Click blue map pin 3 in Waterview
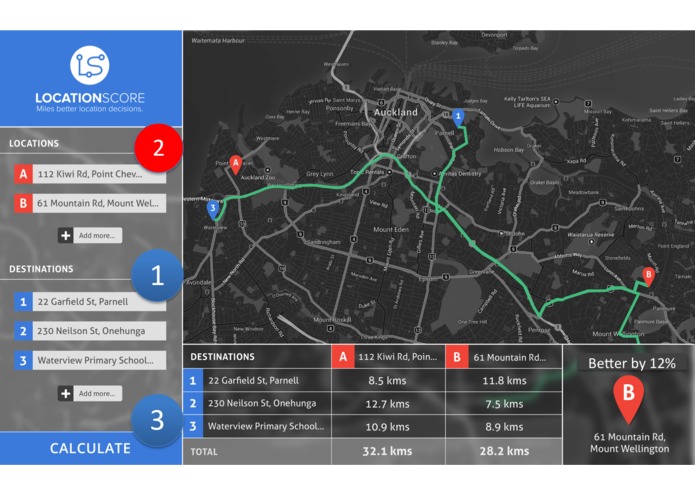 pyautogui.click(x=213, y=209)
